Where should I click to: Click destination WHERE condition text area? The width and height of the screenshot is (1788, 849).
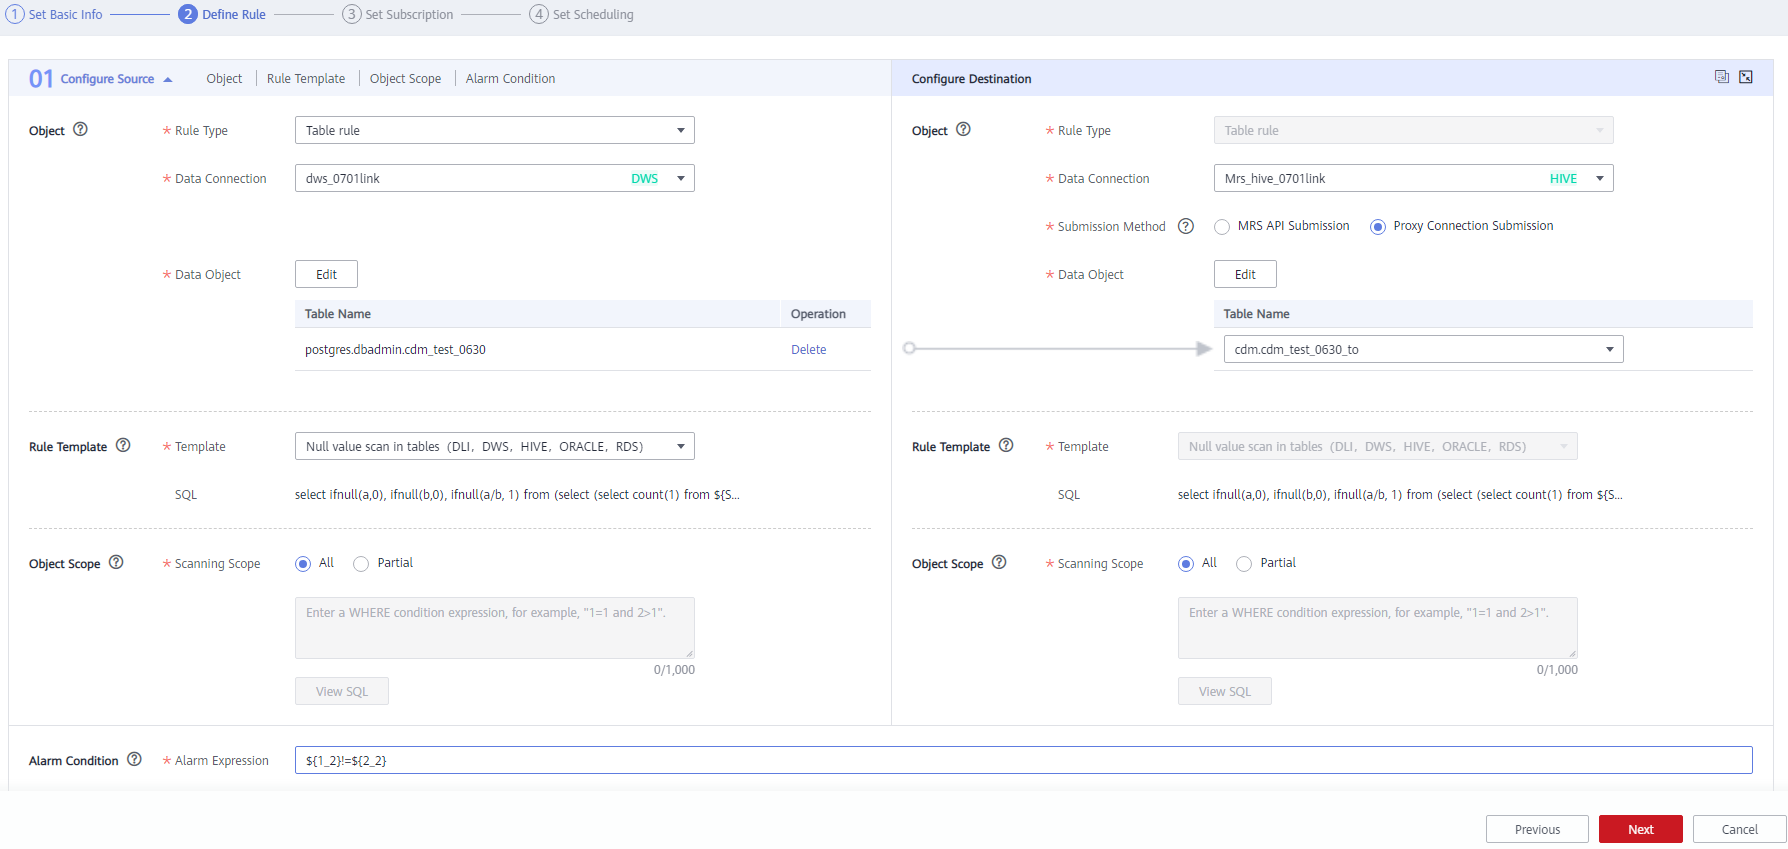click(1378, 628)
